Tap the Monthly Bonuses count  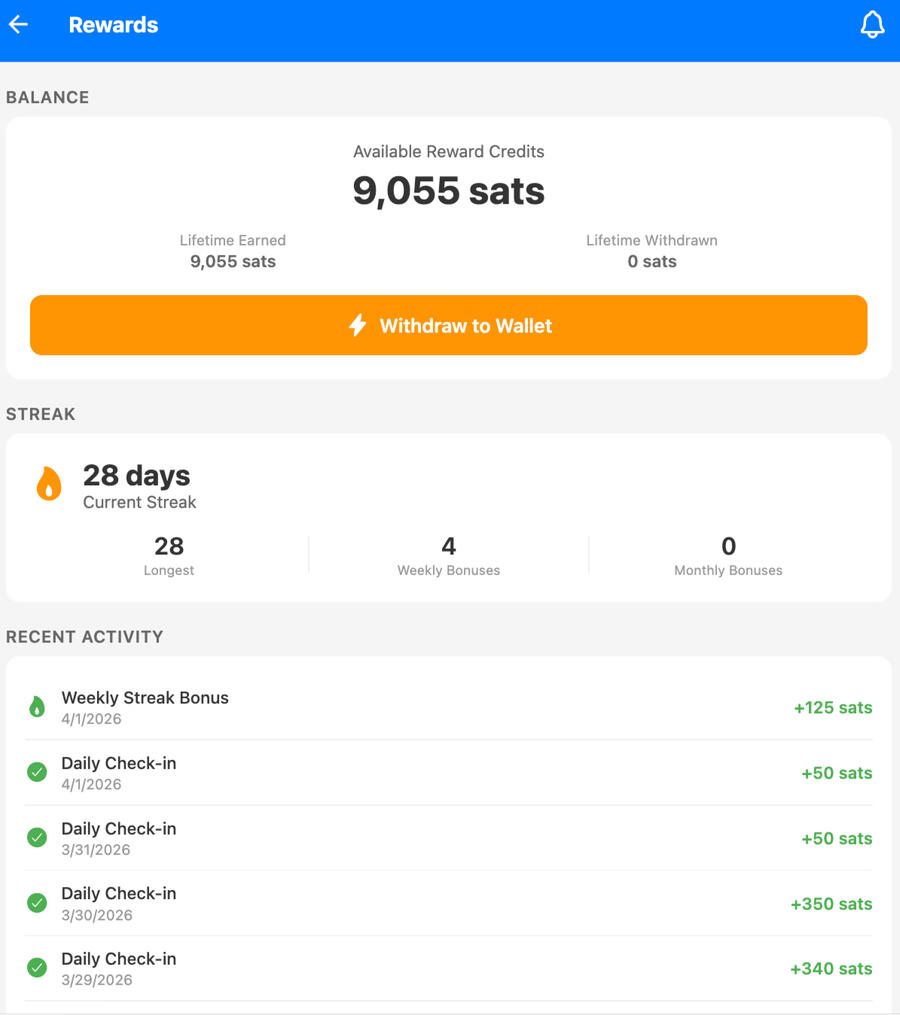coord(728,547)
